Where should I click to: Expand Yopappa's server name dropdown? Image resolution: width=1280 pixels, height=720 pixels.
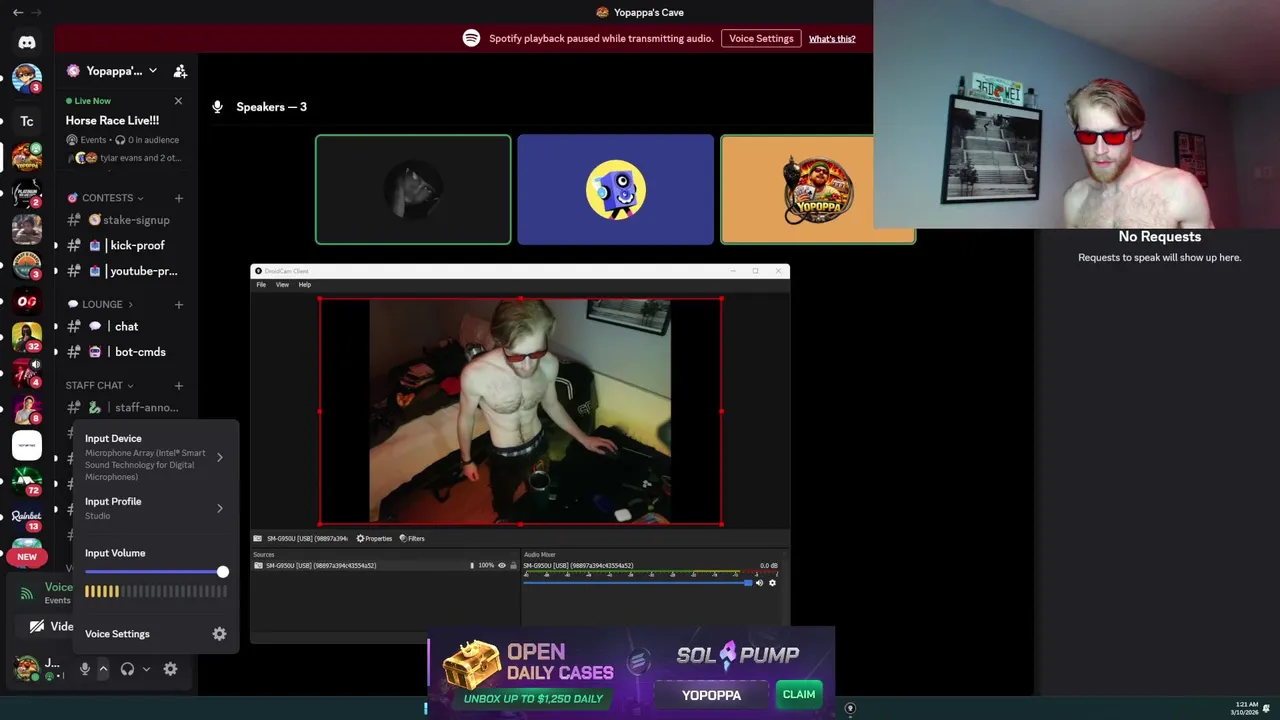click(x=152, y=71)
